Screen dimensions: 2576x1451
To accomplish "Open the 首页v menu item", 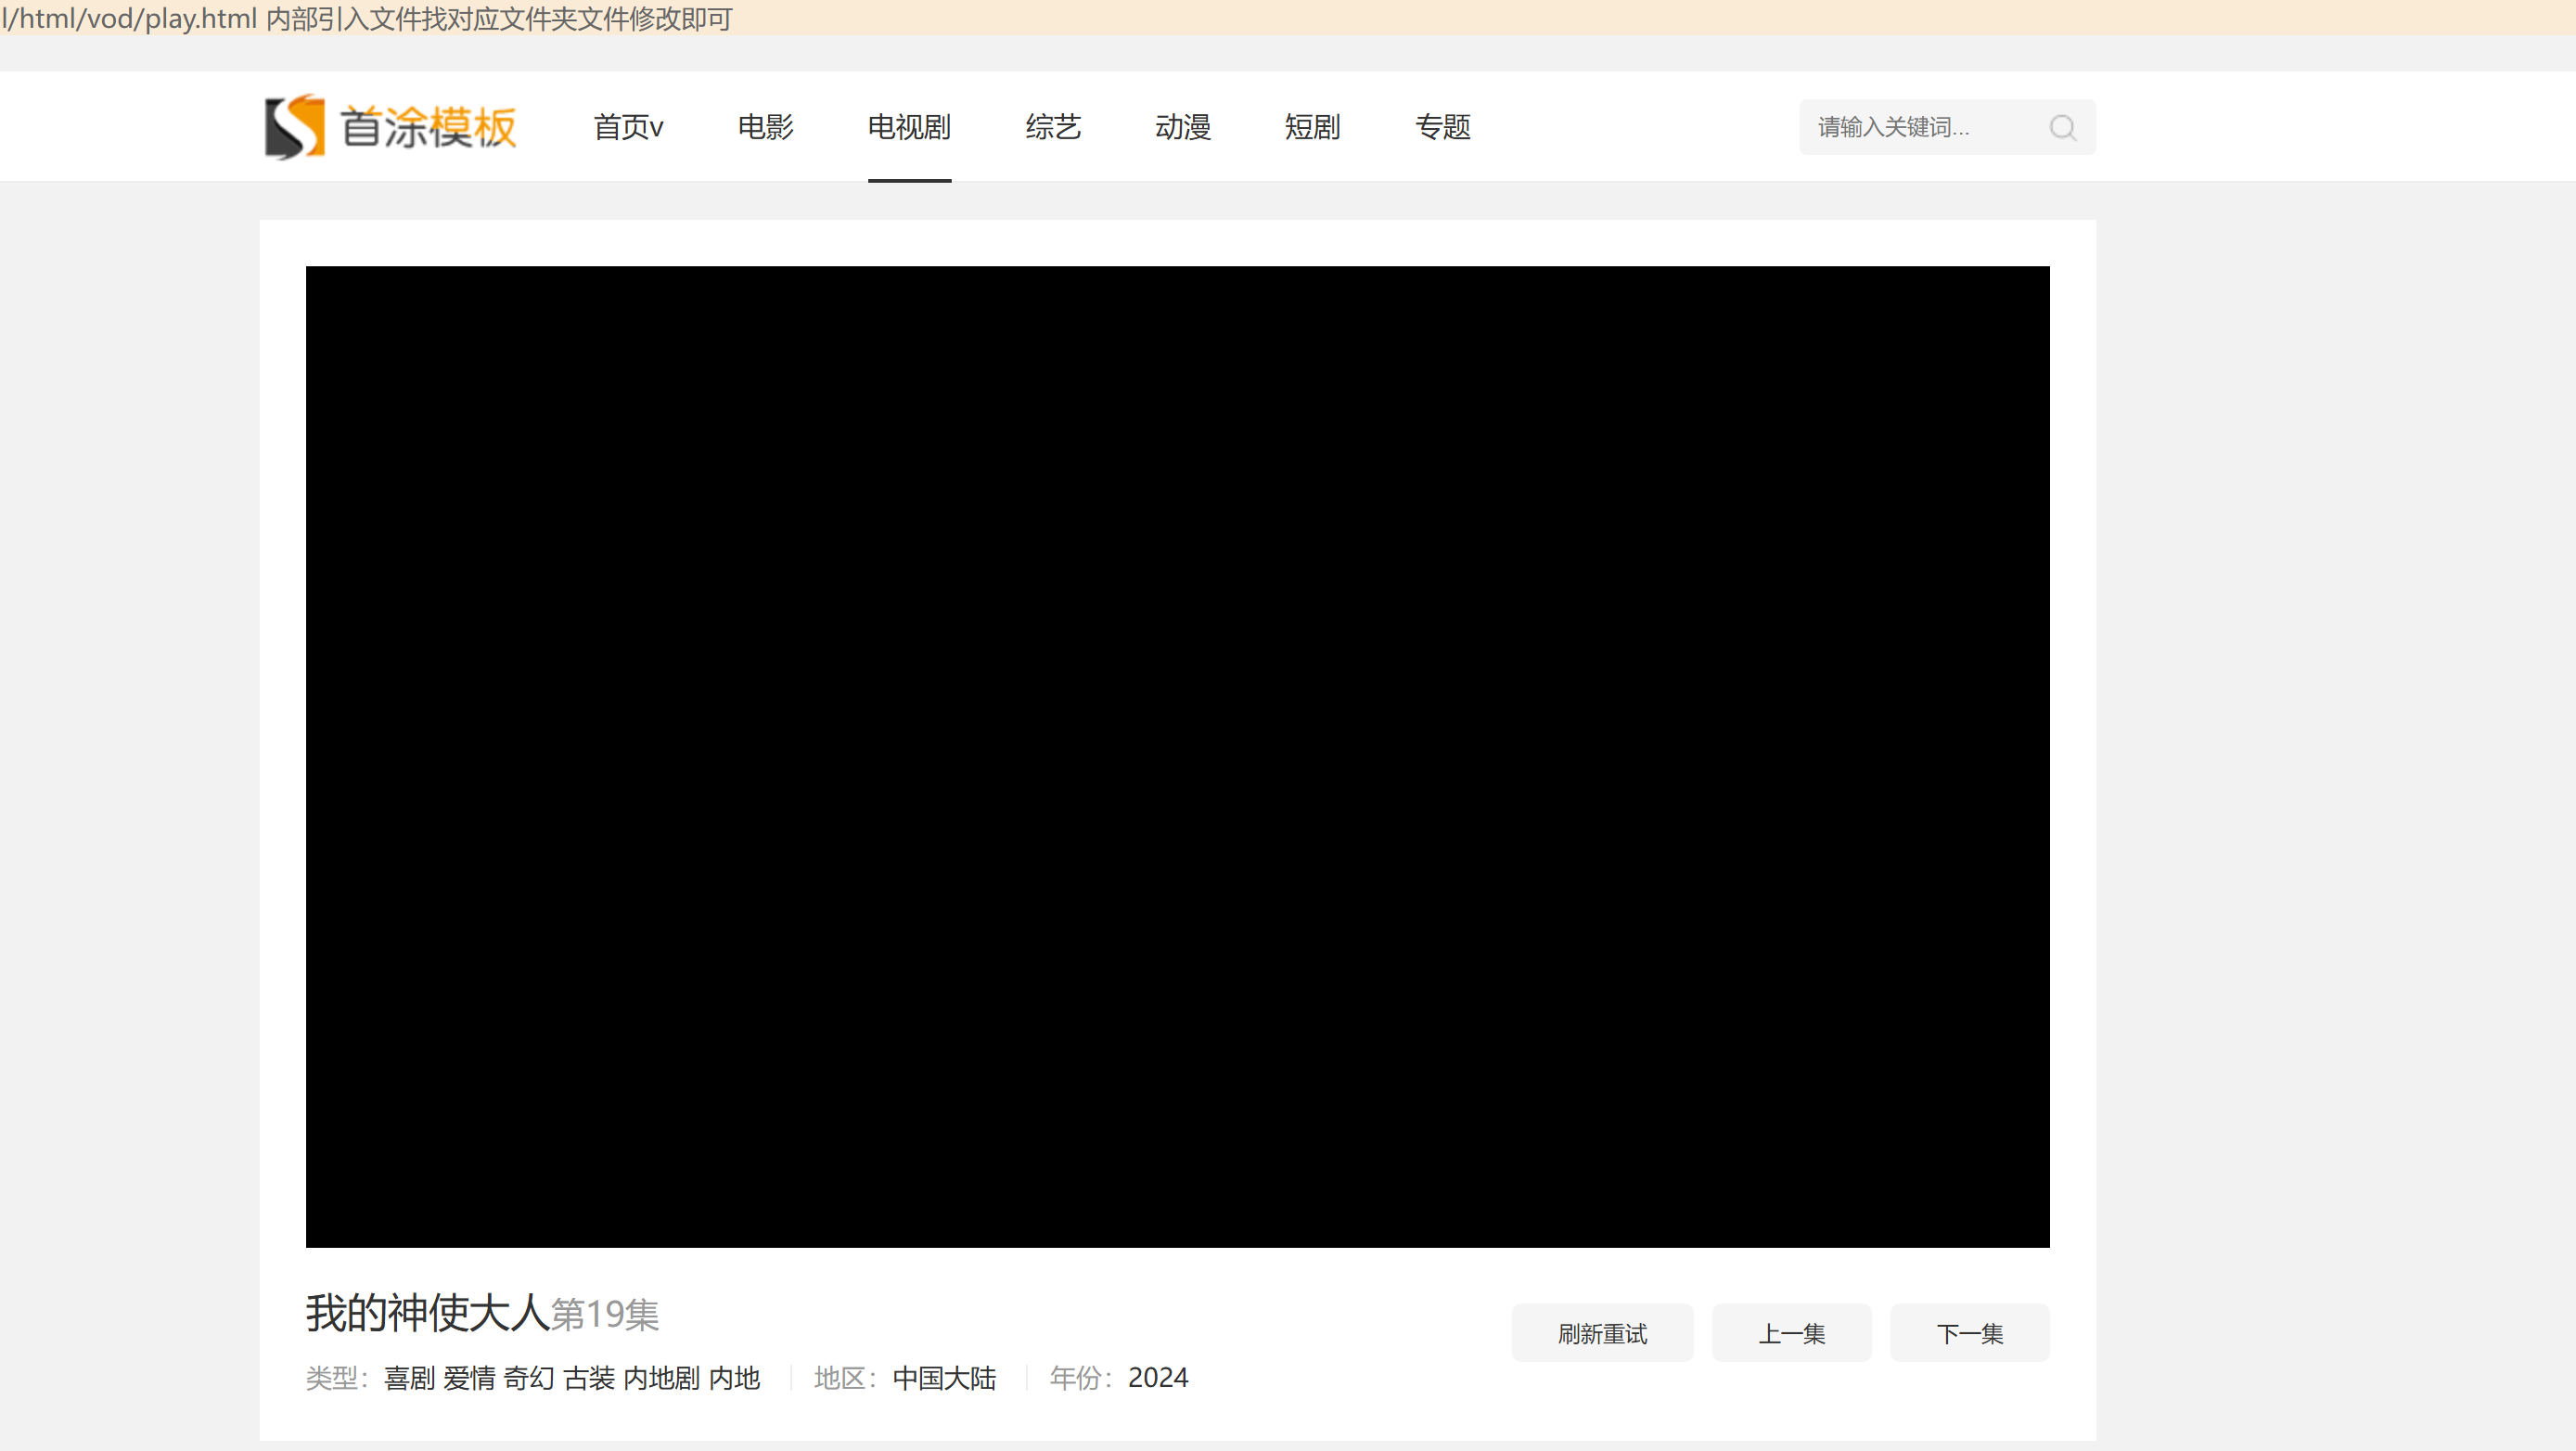I will click(x=628, y=127).
